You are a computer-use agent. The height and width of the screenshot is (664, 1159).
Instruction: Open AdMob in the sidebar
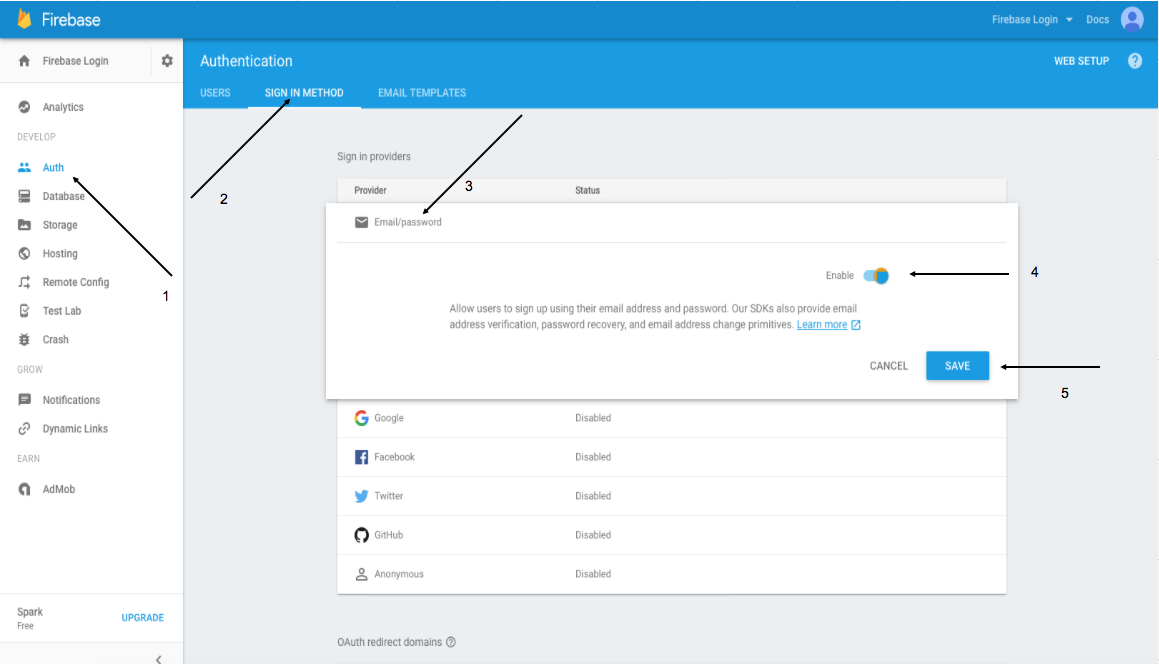click(x=58, y=489)
